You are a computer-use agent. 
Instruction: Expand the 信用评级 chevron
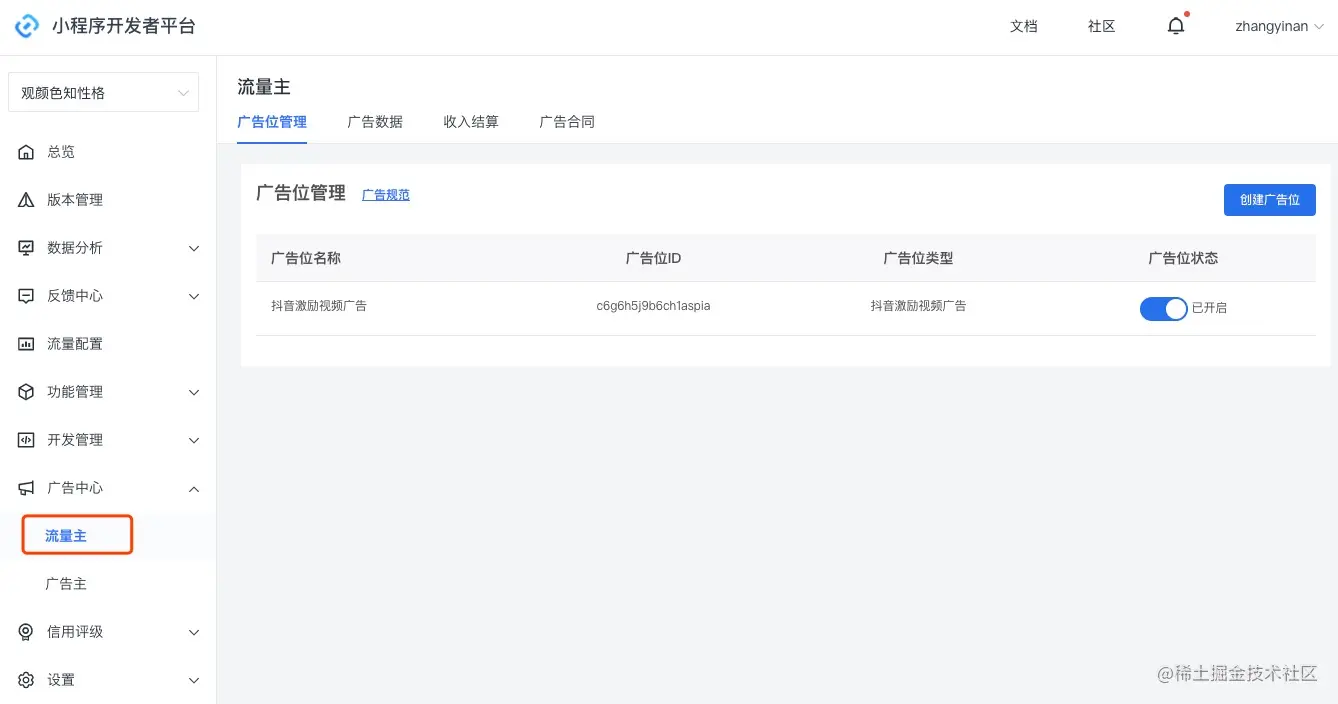pos(194,632)
